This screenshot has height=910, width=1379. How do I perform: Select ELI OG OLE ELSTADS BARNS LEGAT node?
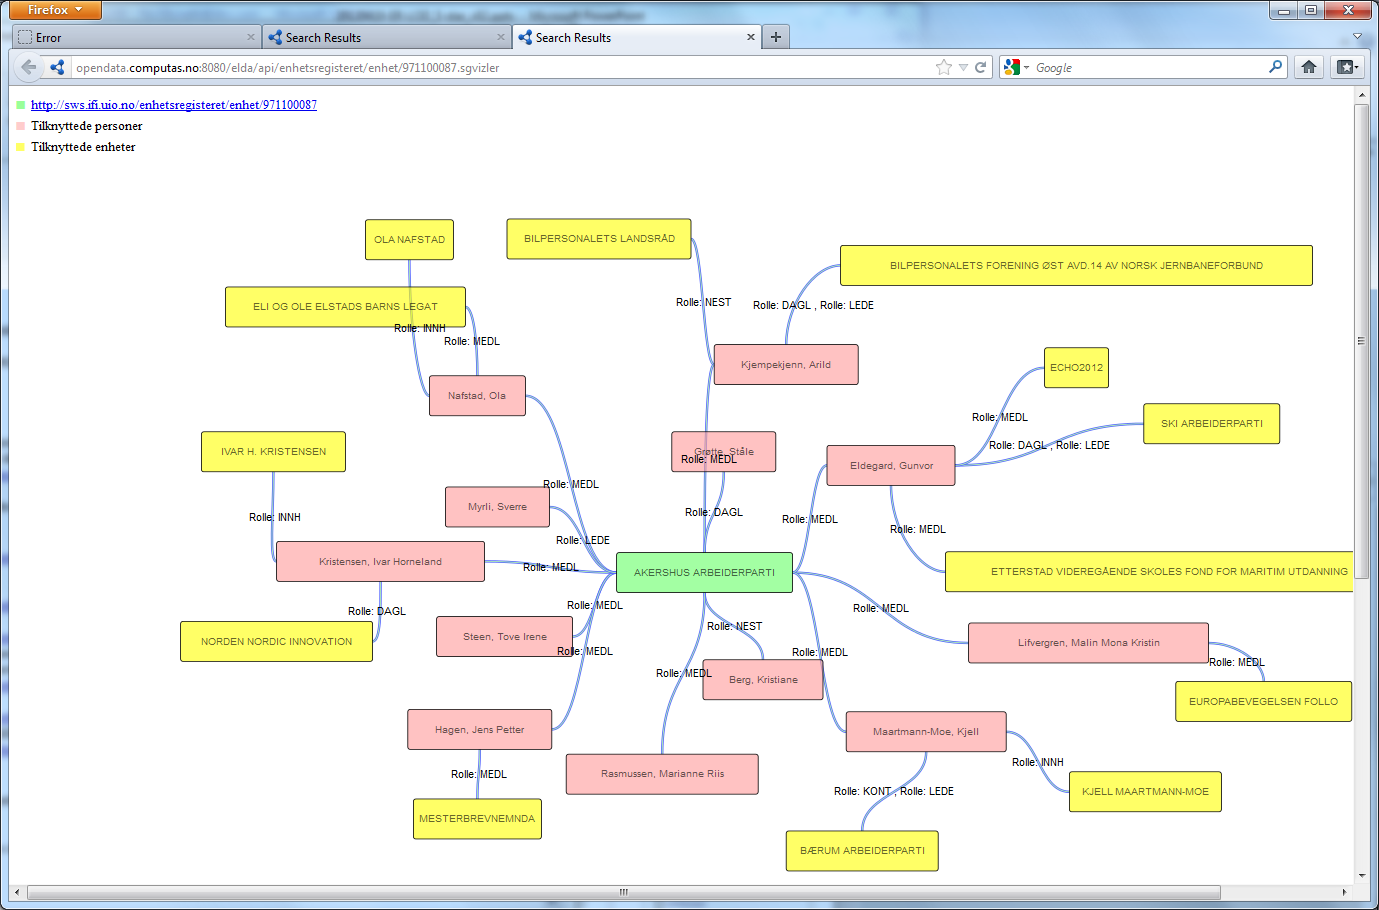pos(345,307)
